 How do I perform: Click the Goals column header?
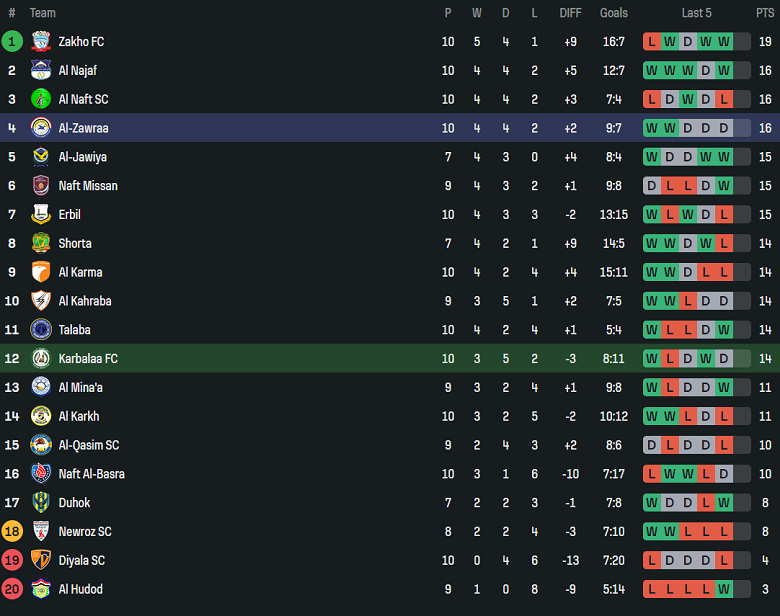click(614, 13)
